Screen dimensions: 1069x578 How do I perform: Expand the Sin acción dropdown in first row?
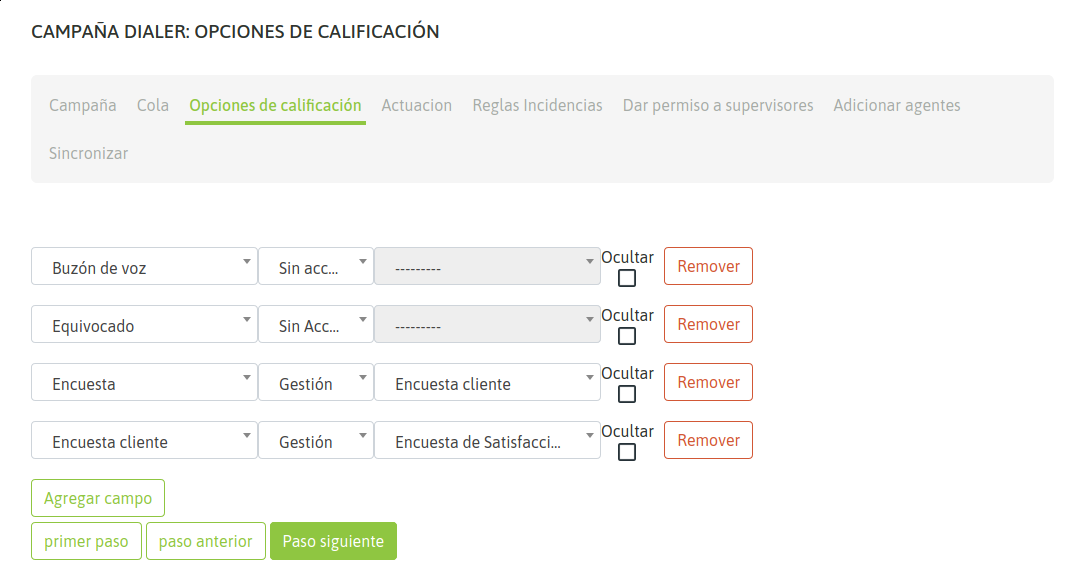click(315, 267)
